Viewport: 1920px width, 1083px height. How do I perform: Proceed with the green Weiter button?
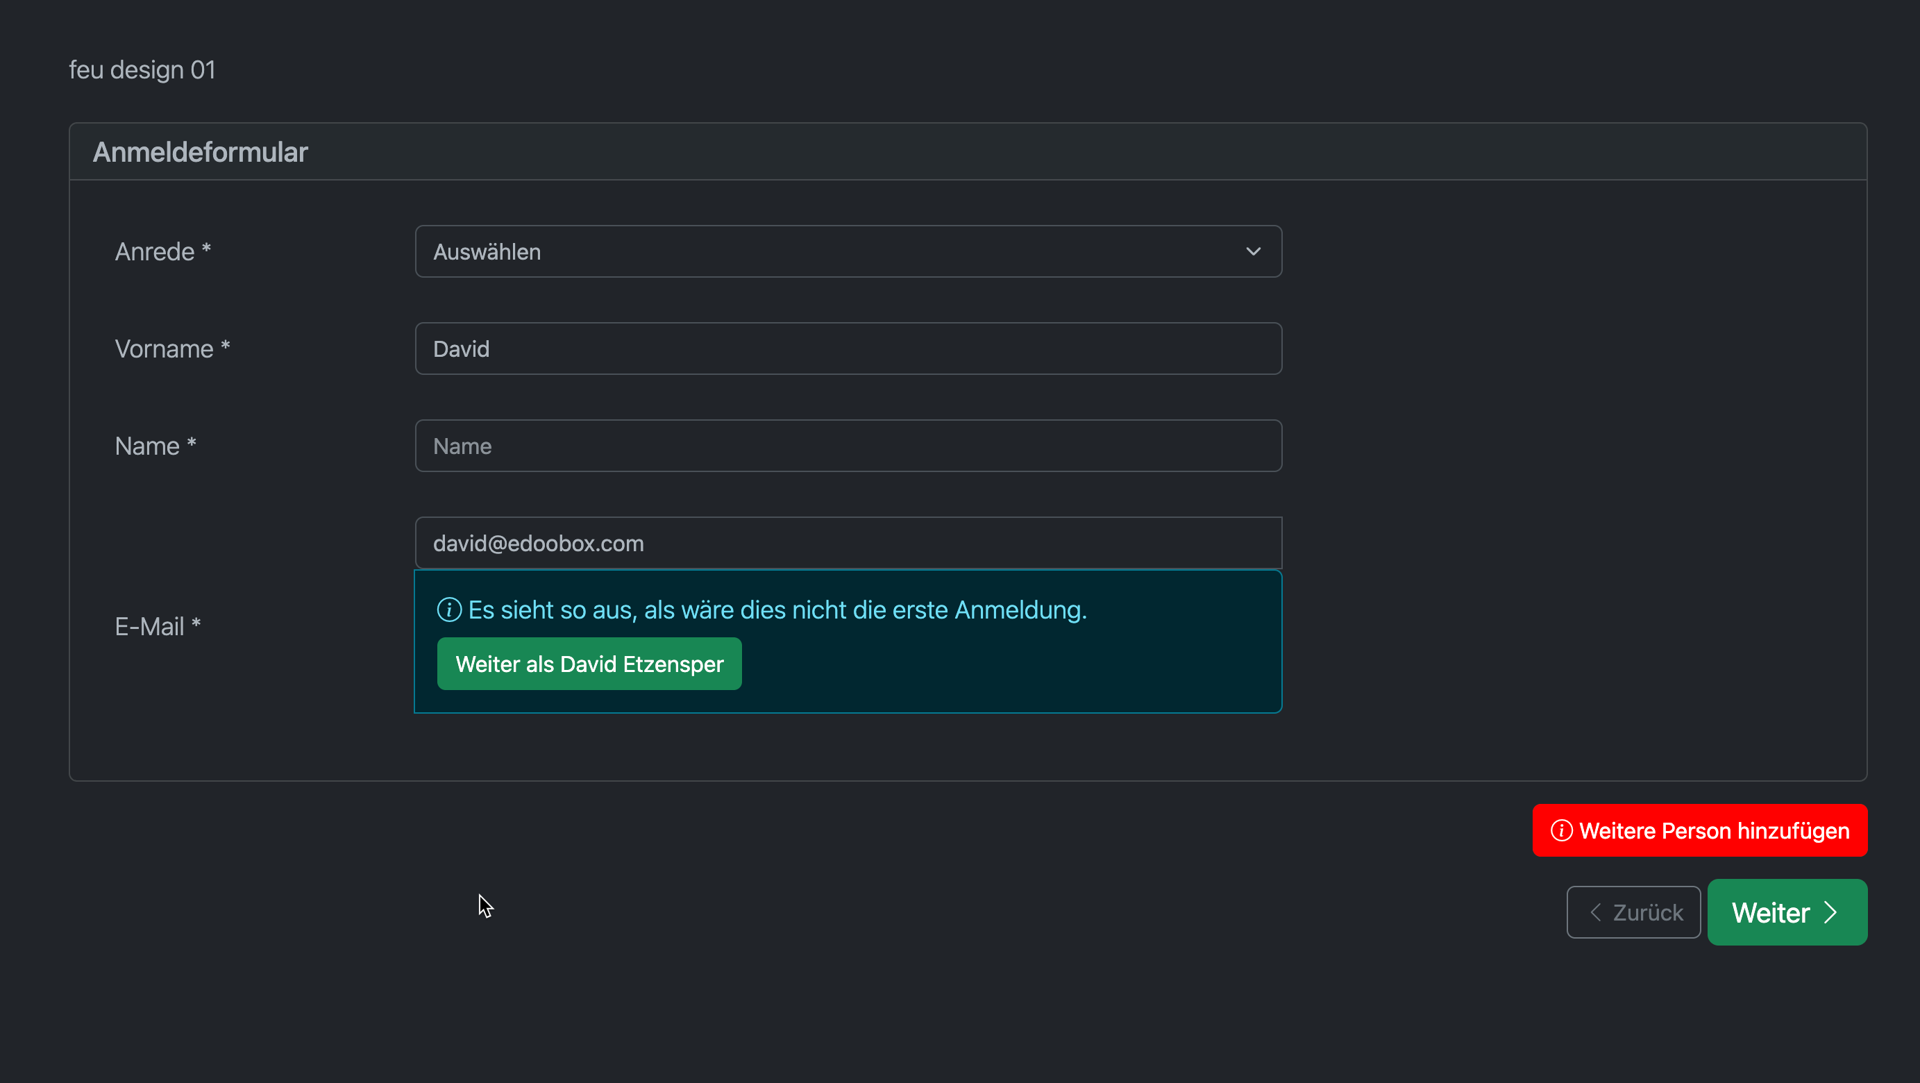tap(1786, 913)
